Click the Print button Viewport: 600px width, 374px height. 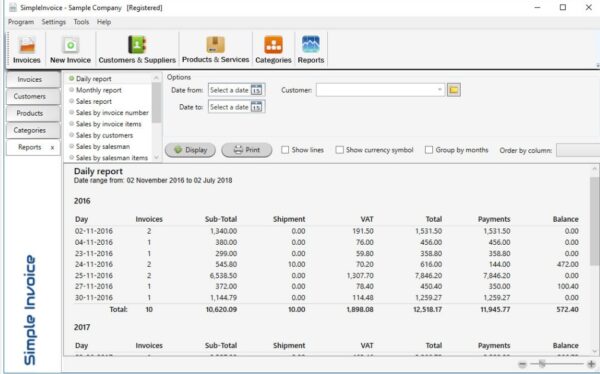coord(247,150)
